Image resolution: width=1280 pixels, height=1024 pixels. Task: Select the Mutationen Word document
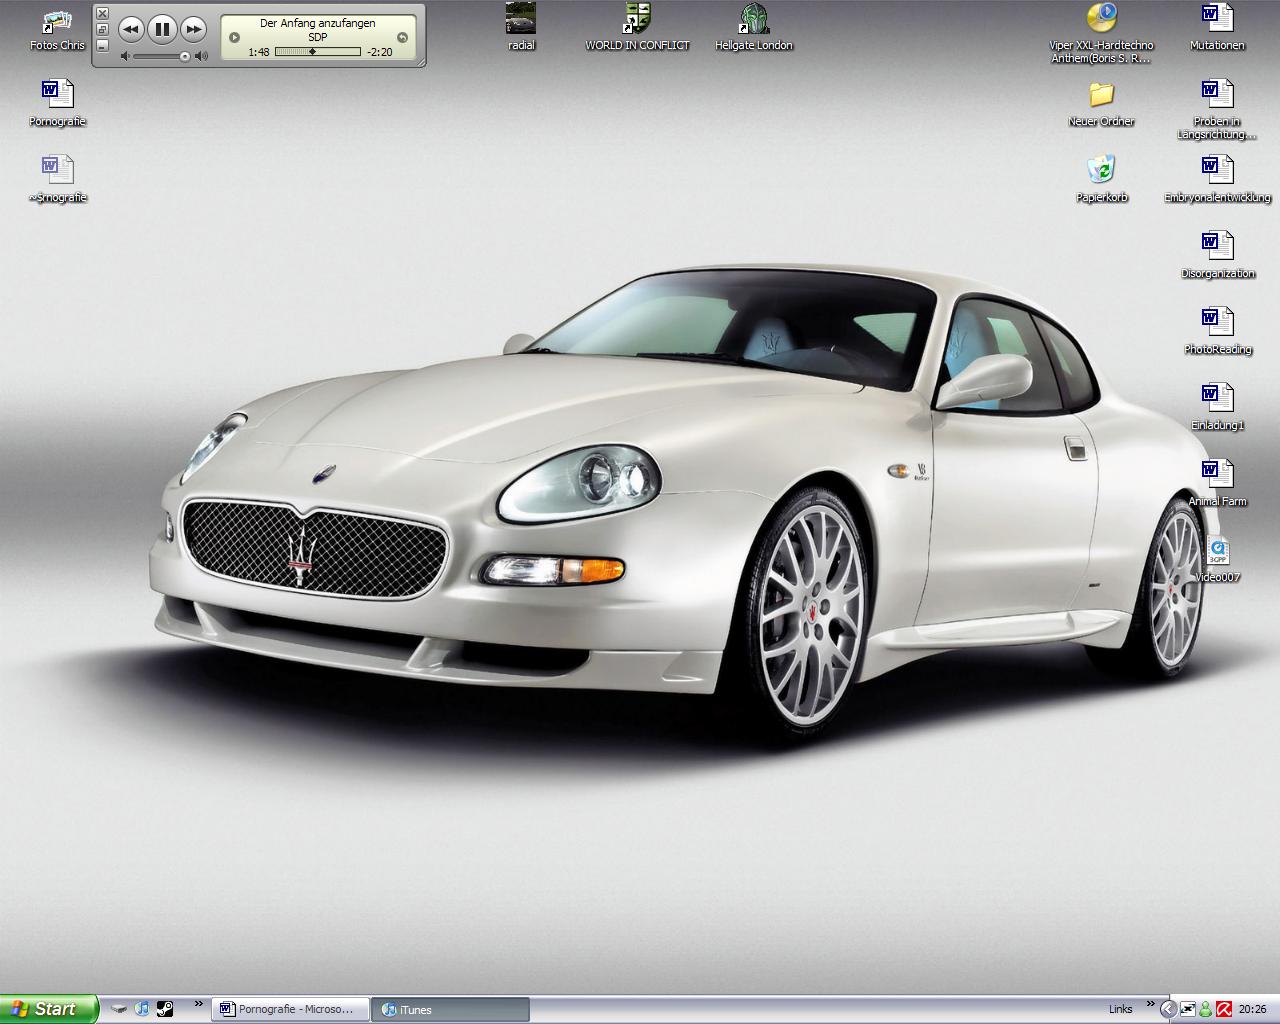pyautogui.click(x=1217, y=27)
